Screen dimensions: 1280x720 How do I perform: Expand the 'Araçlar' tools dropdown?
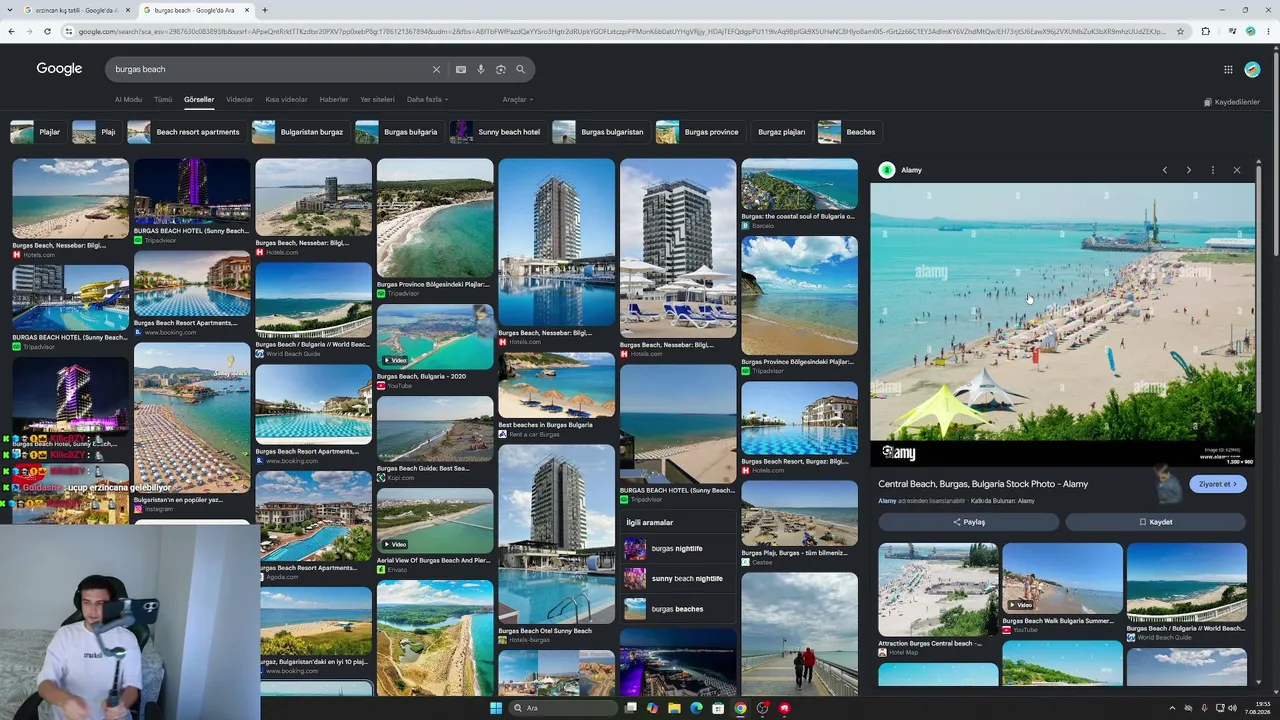(518, 100)
